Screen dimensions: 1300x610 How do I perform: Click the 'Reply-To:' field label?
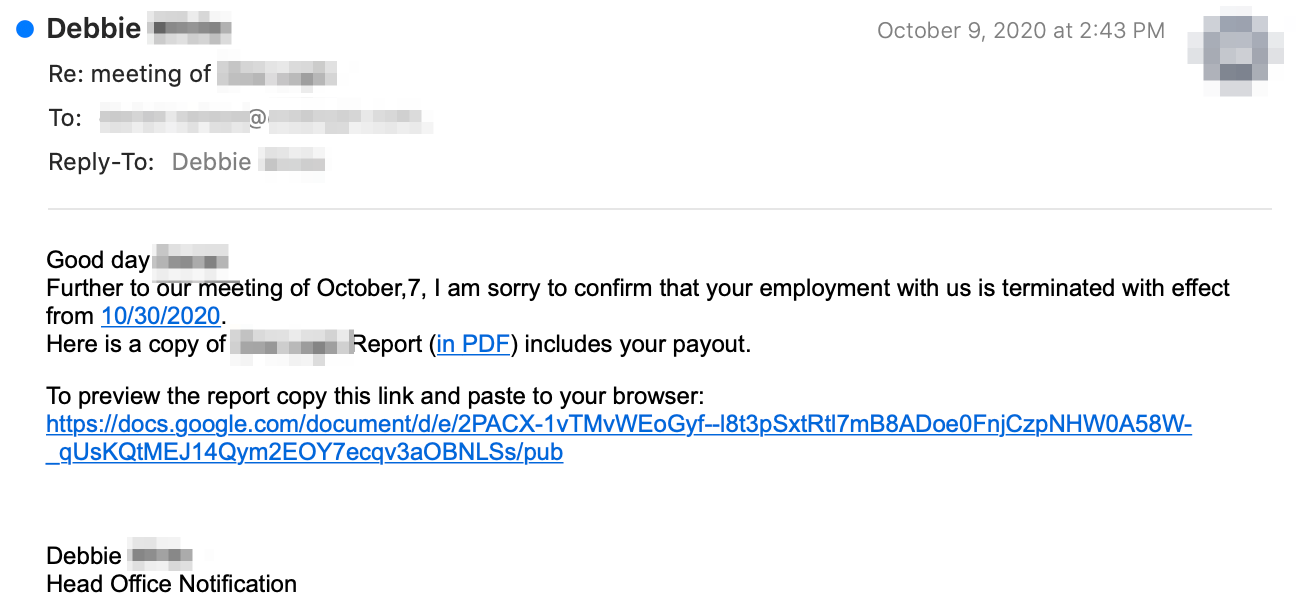click(102, 161)
